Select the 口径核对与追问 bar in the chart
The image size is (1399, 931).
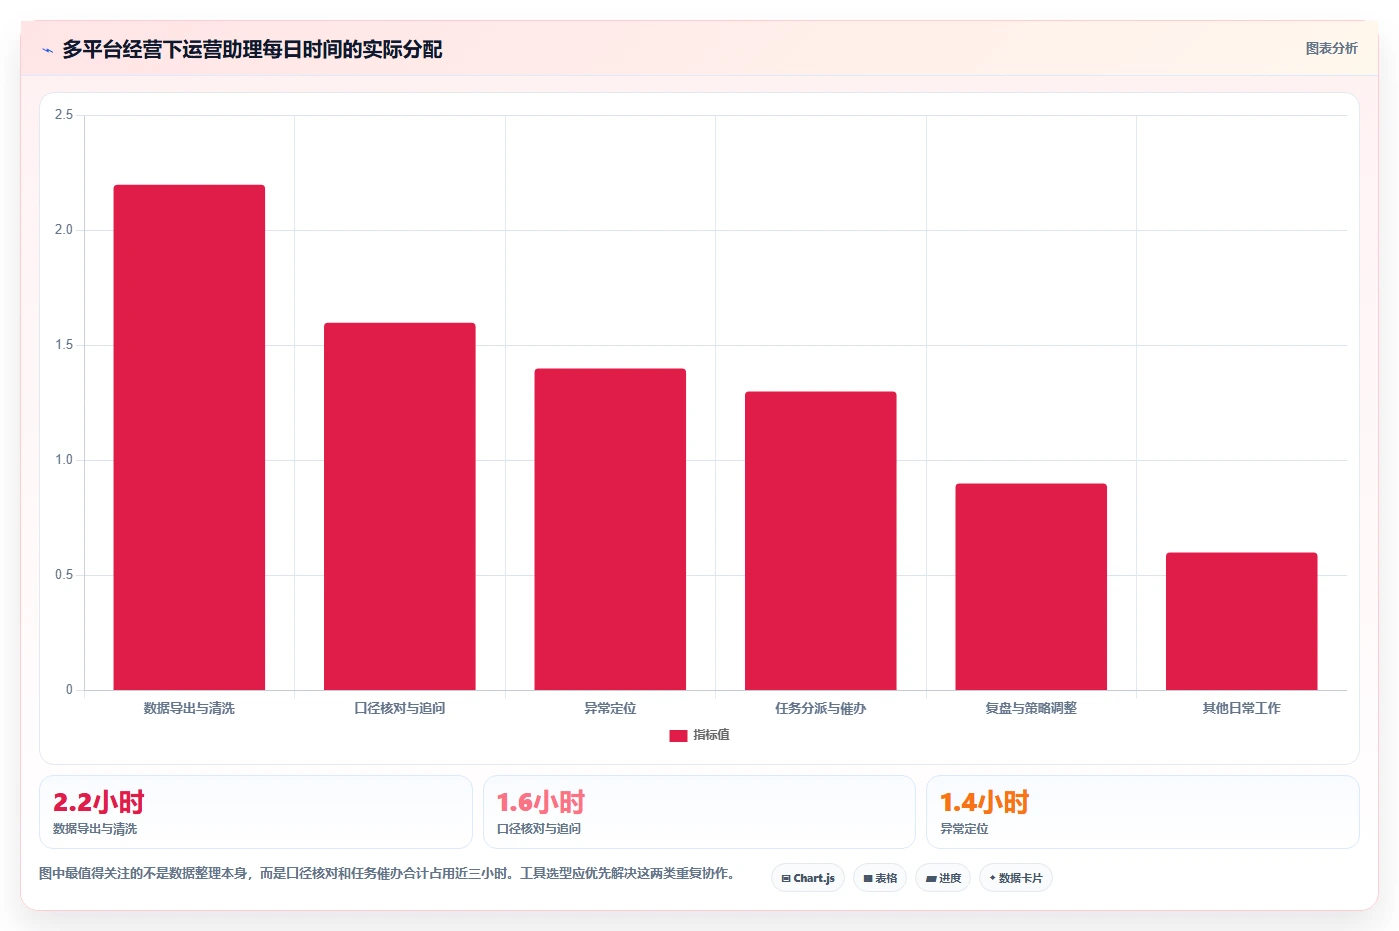[x=400, y=506]
